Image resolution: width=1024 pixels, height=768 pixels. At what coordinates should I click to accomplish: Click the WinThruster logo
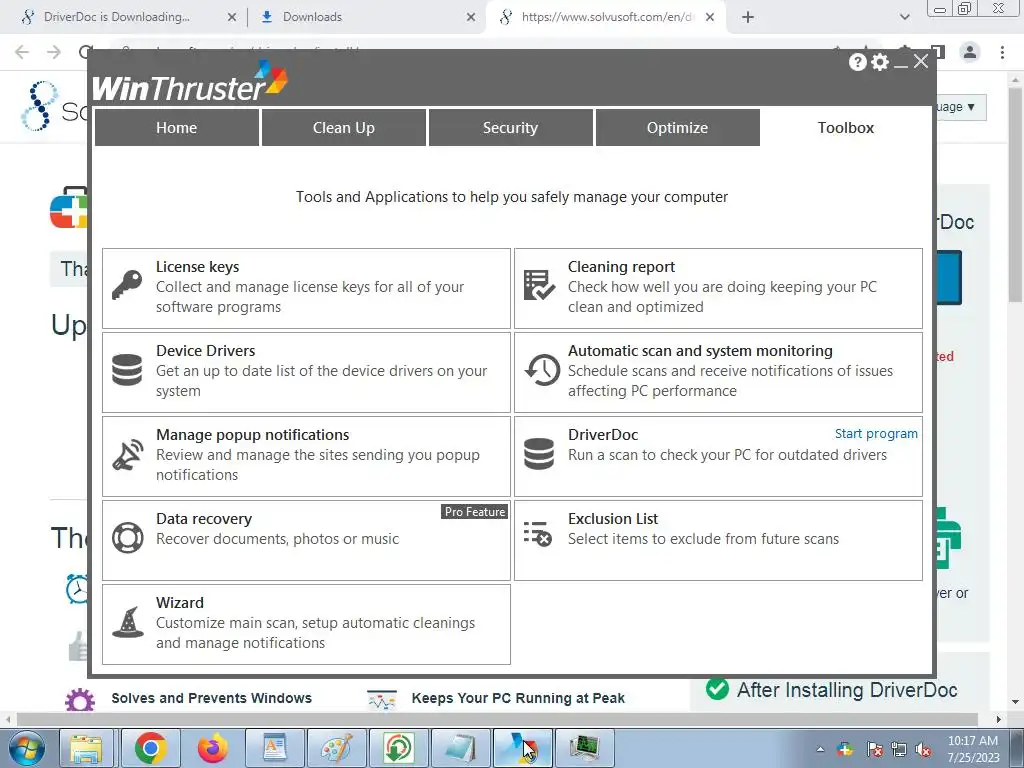click(x=189, y=82)
